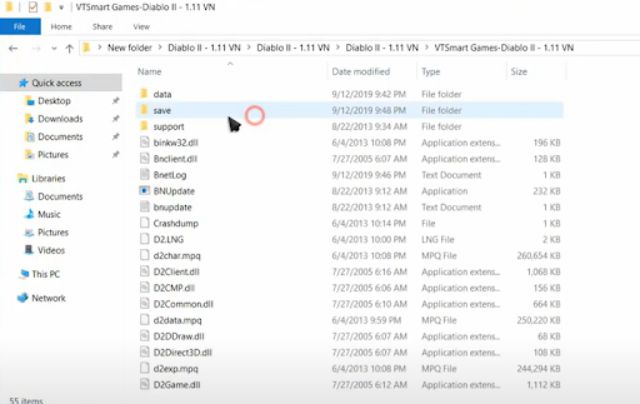Open the View ribbon tab
This screenshot has height=404, width=640.
pos(141,27)
